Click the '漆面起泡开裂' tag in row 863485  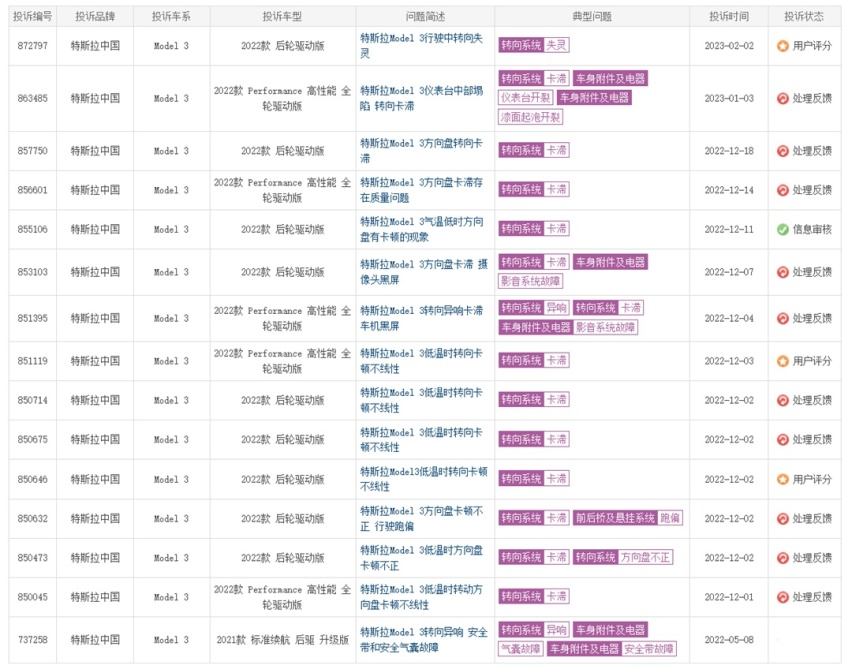point(530,117)
